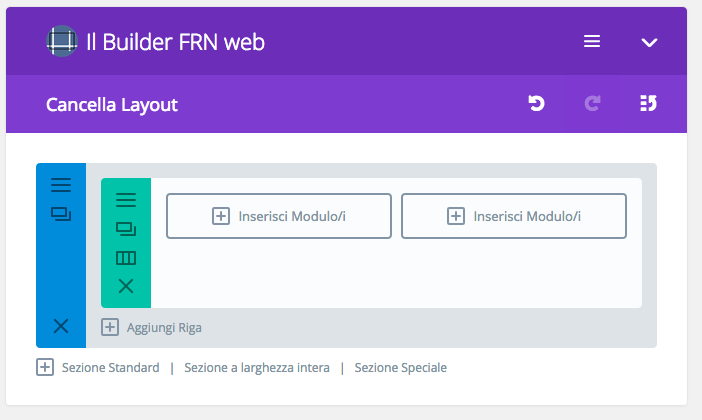The image size is (702, 420).
Task: Click Cancella Layout
Action: pyautogui.click(x=112, y=105)
